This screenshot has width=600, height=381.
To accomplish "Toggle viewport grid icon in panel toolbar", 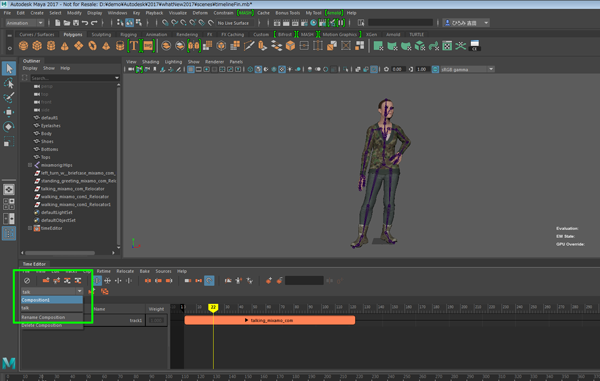I will click(191, 69).
